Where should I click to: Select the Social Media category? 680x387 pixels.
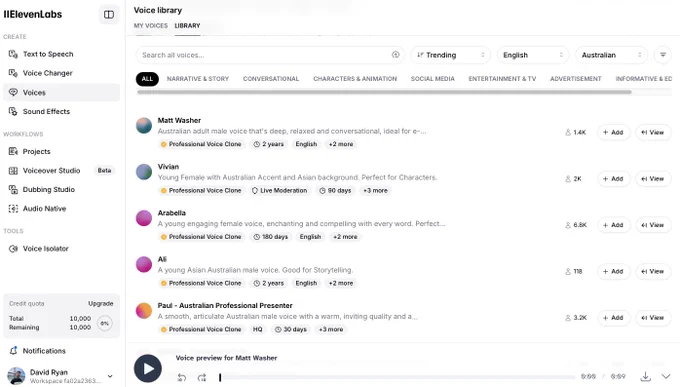point(433,79)
